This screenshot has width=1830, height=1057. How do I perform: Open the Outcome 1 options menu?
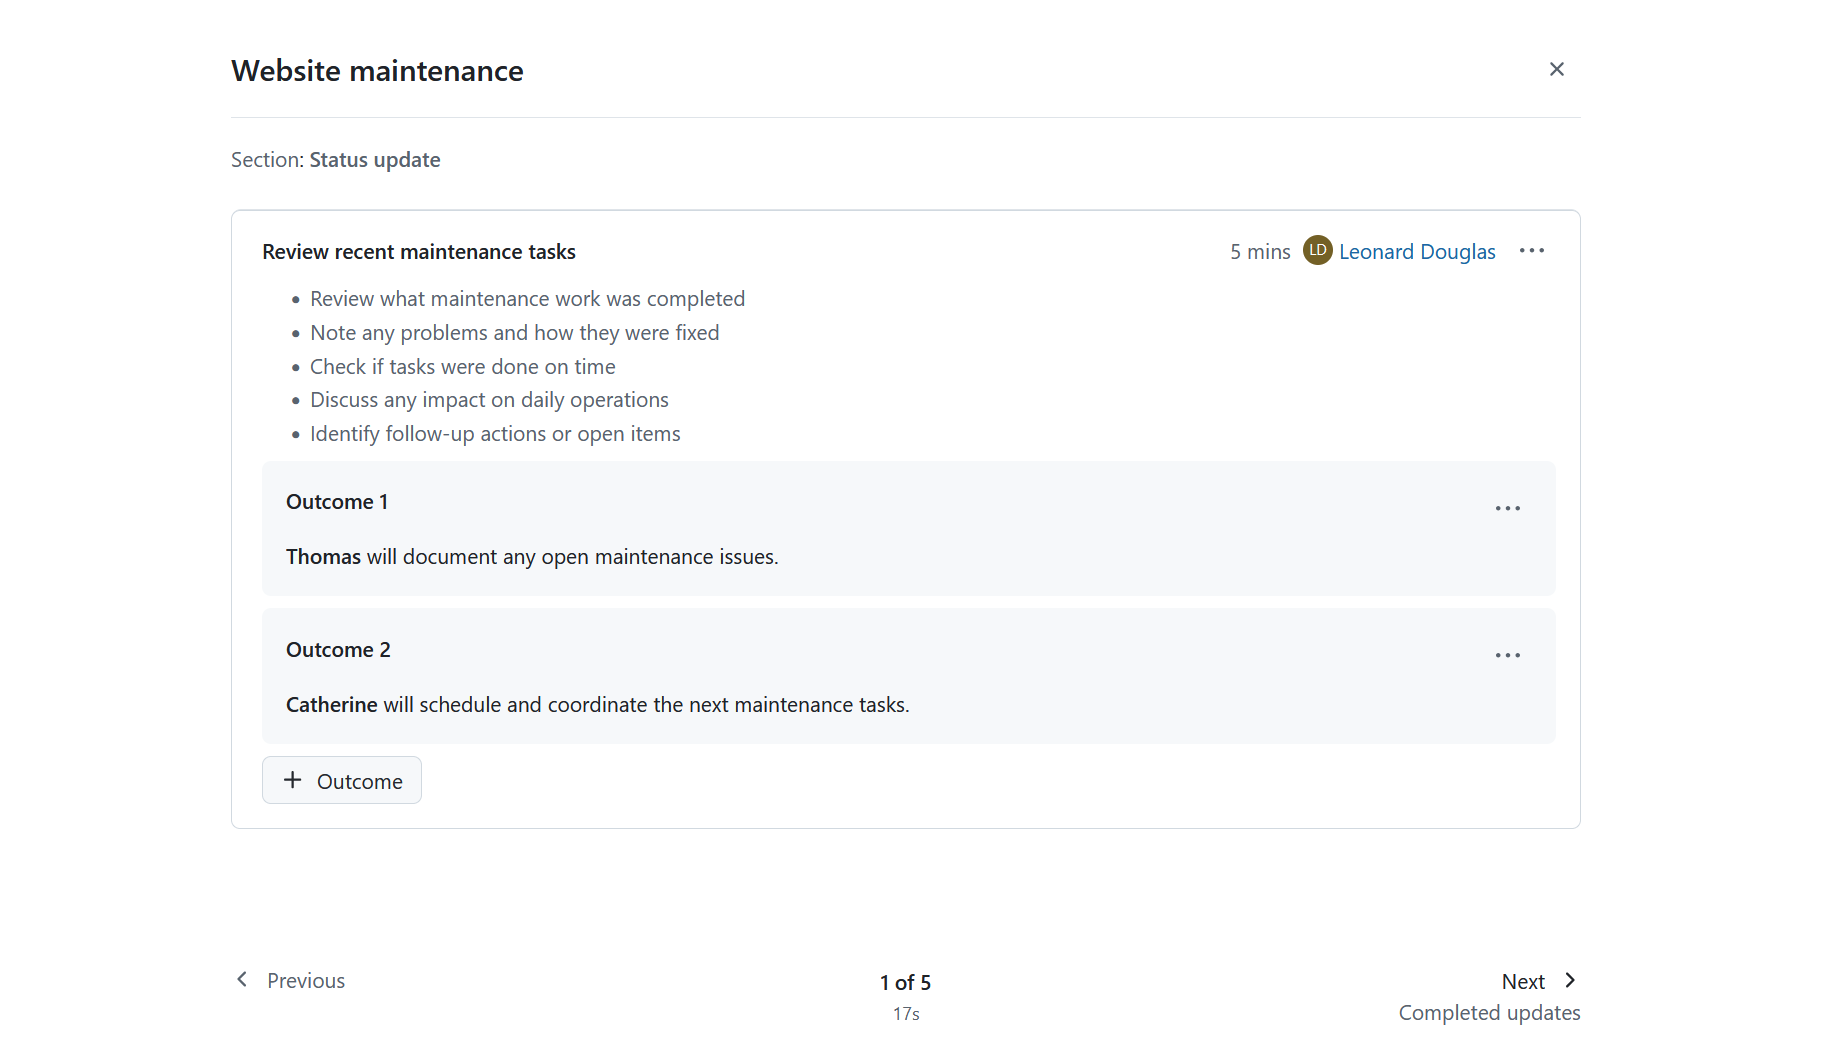(1507, 508)
